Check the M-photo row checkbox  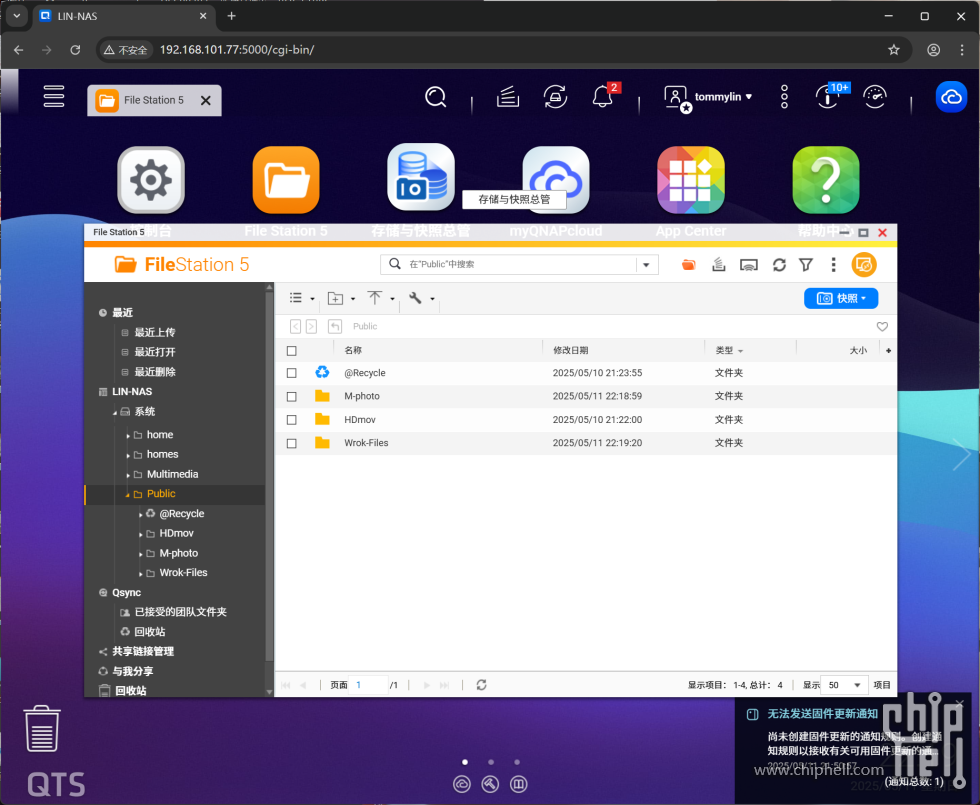pyautogui.click(x=291, y=396)
